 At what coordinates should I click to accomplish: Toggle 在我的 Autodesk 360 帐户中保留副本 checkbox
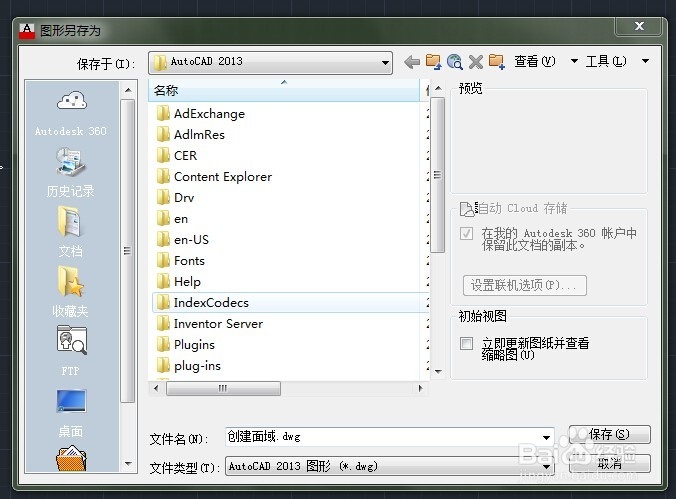point(466,233)
